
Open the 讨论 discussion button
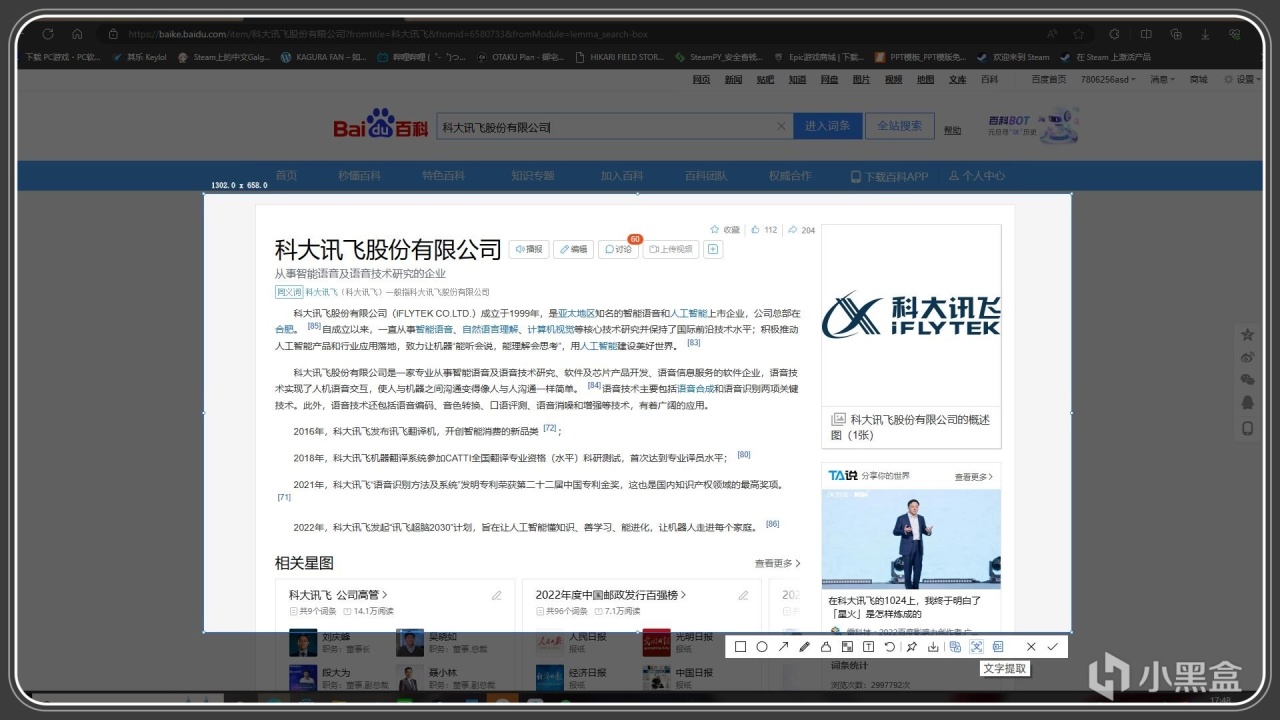(618, 249)
